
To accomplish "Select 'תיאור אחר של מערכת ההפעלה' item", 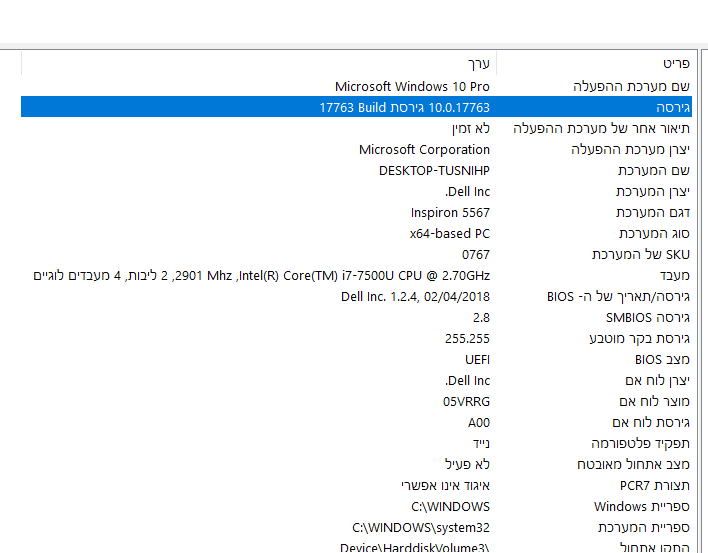I will click(601, 129).
